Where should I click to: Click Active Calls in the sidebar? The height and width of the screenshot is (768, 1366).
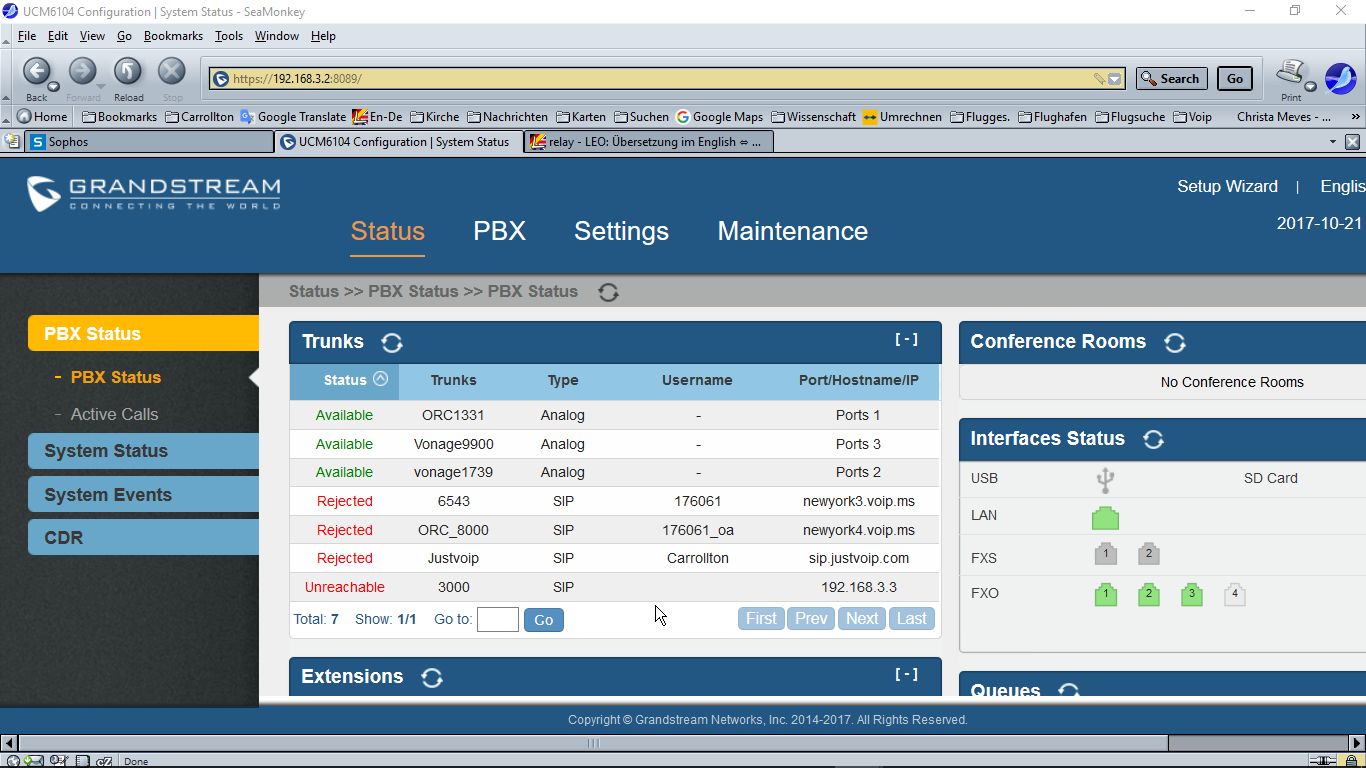(x=114, y=414)
